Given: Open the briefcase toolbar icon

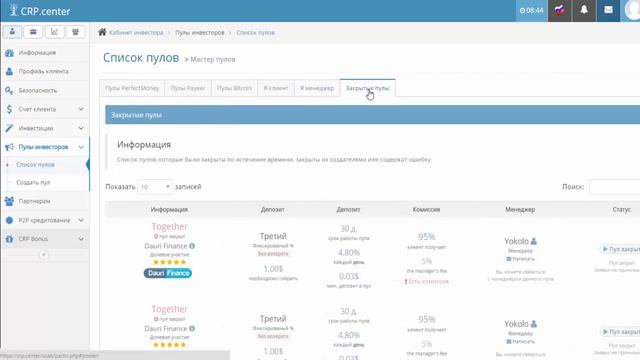Looking at the screenshot, I should click(33, 31).
